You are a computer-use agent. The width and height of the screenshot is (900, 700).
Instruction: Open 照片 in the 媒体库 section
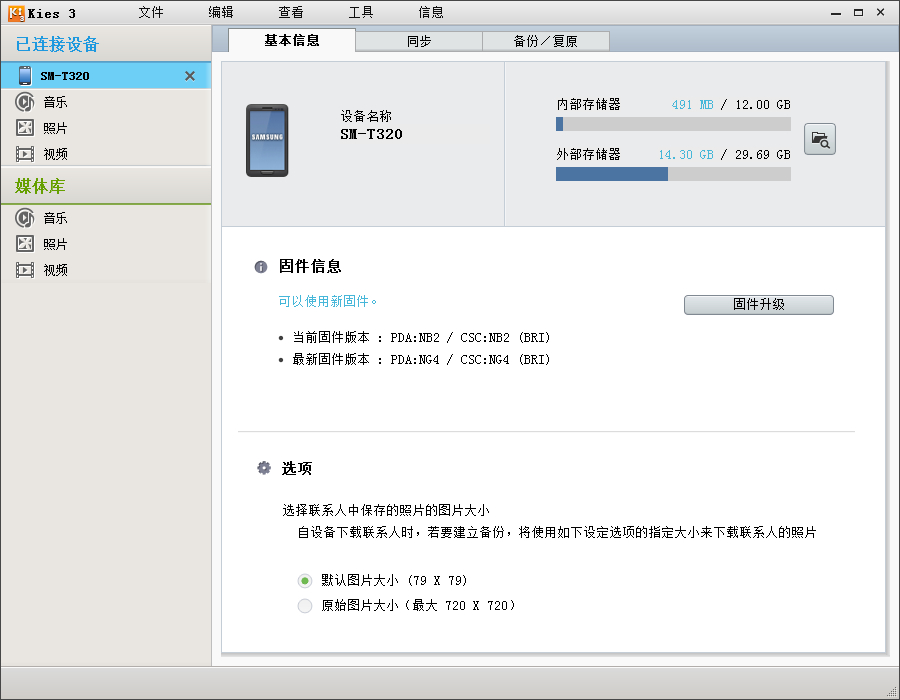pos(55,244)
